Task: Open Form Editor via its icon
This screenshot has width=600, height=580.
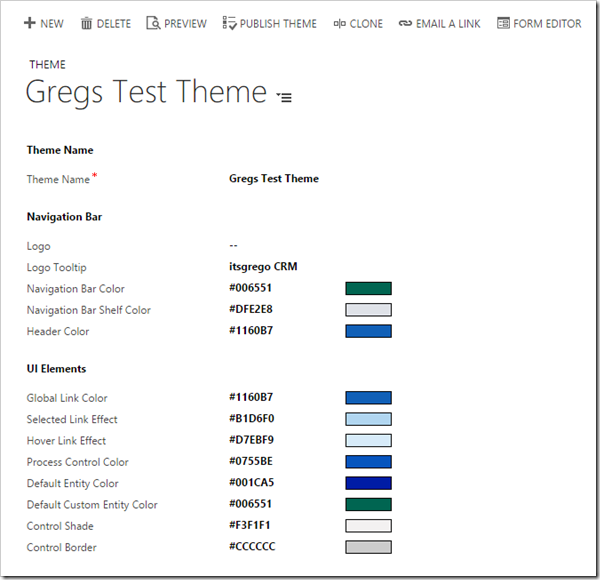Action: point(503,23)
